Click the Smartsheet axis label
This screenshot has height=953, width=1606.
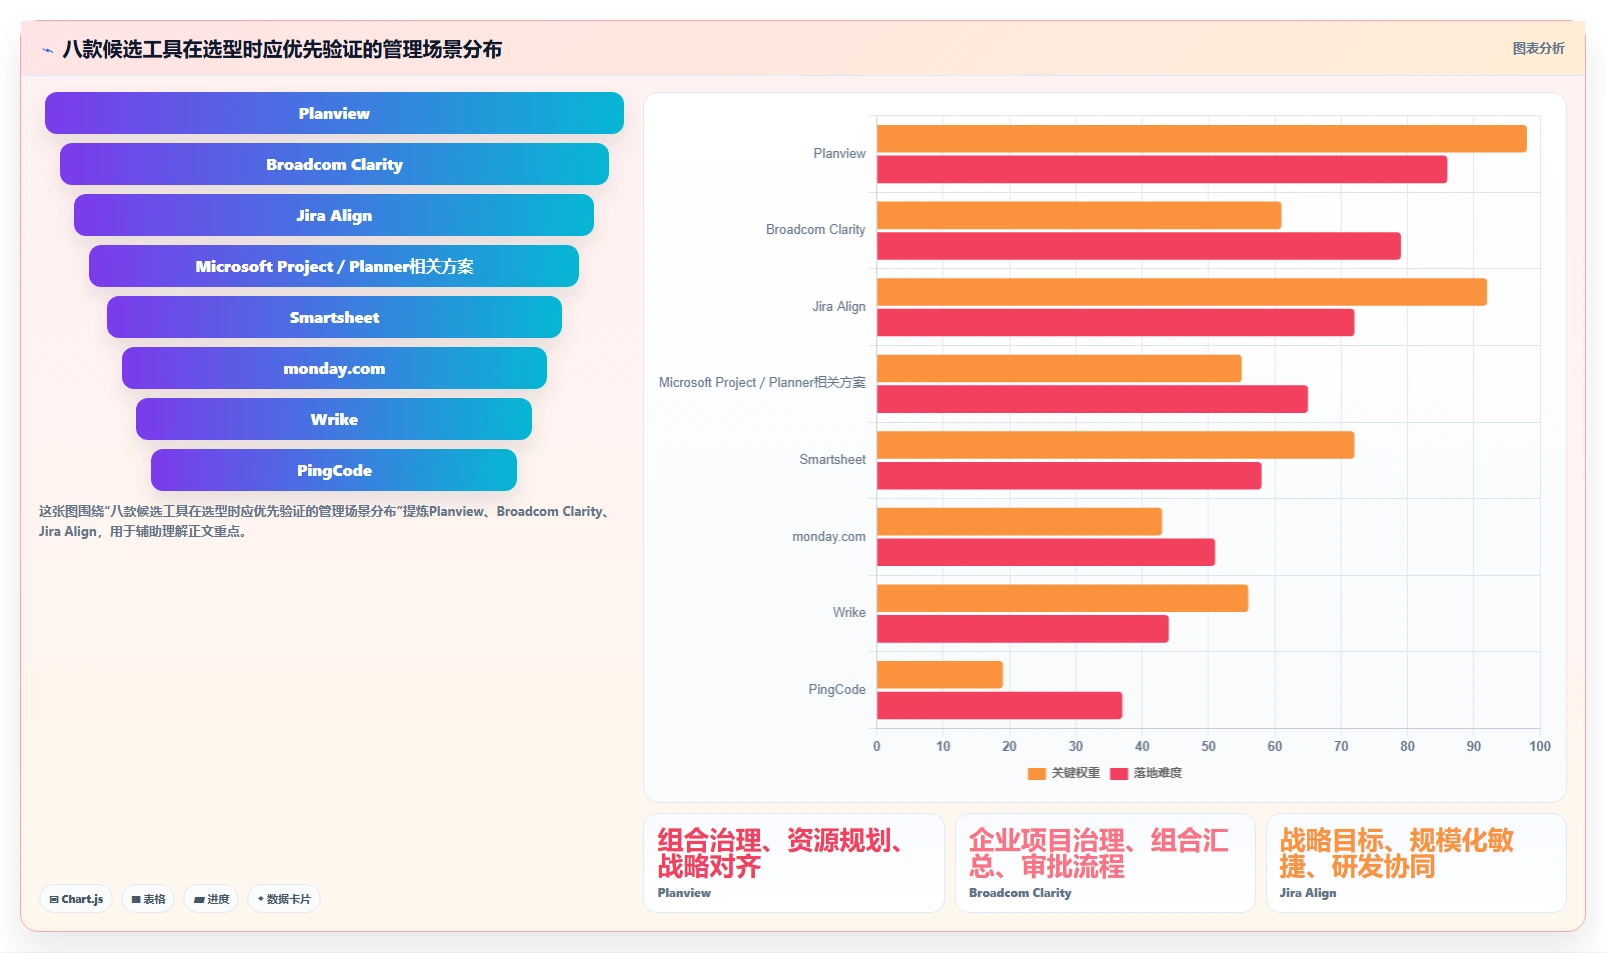[832, 459]
